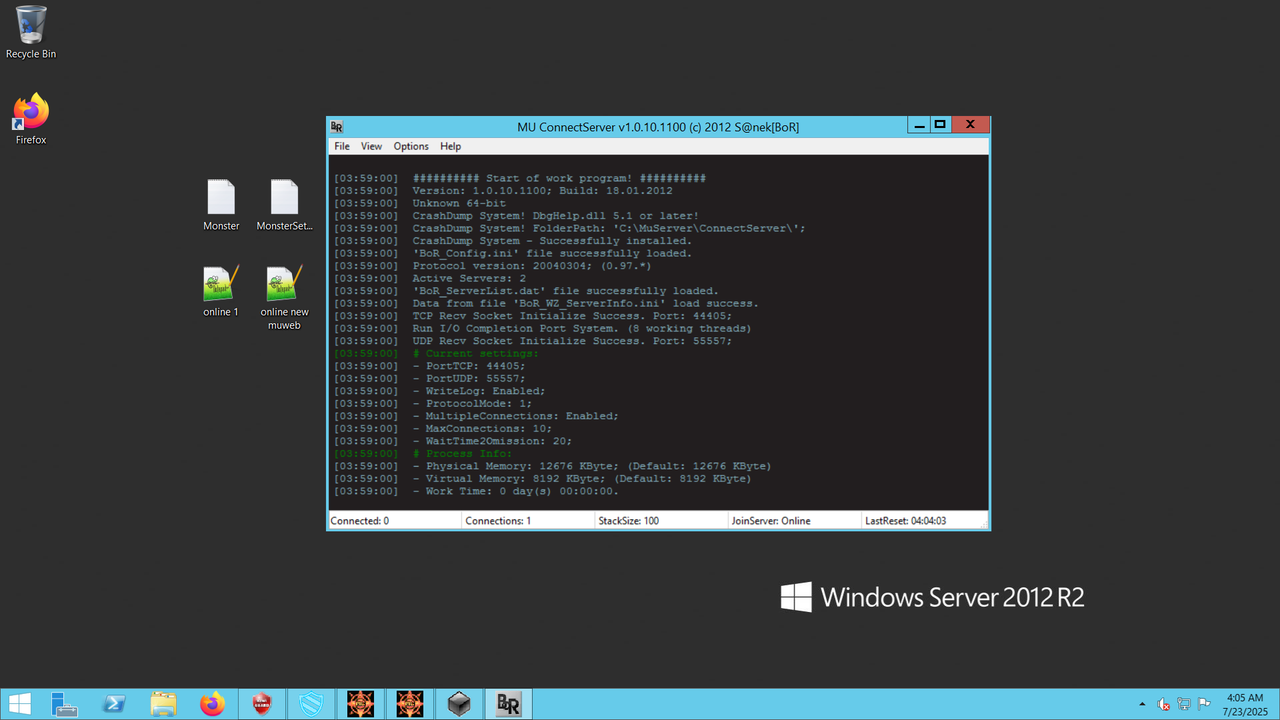Viewport: 1280px width, 720px height.
Task: Click the TCP Recv Socket Port 44405 line
Action: (533, 316)
